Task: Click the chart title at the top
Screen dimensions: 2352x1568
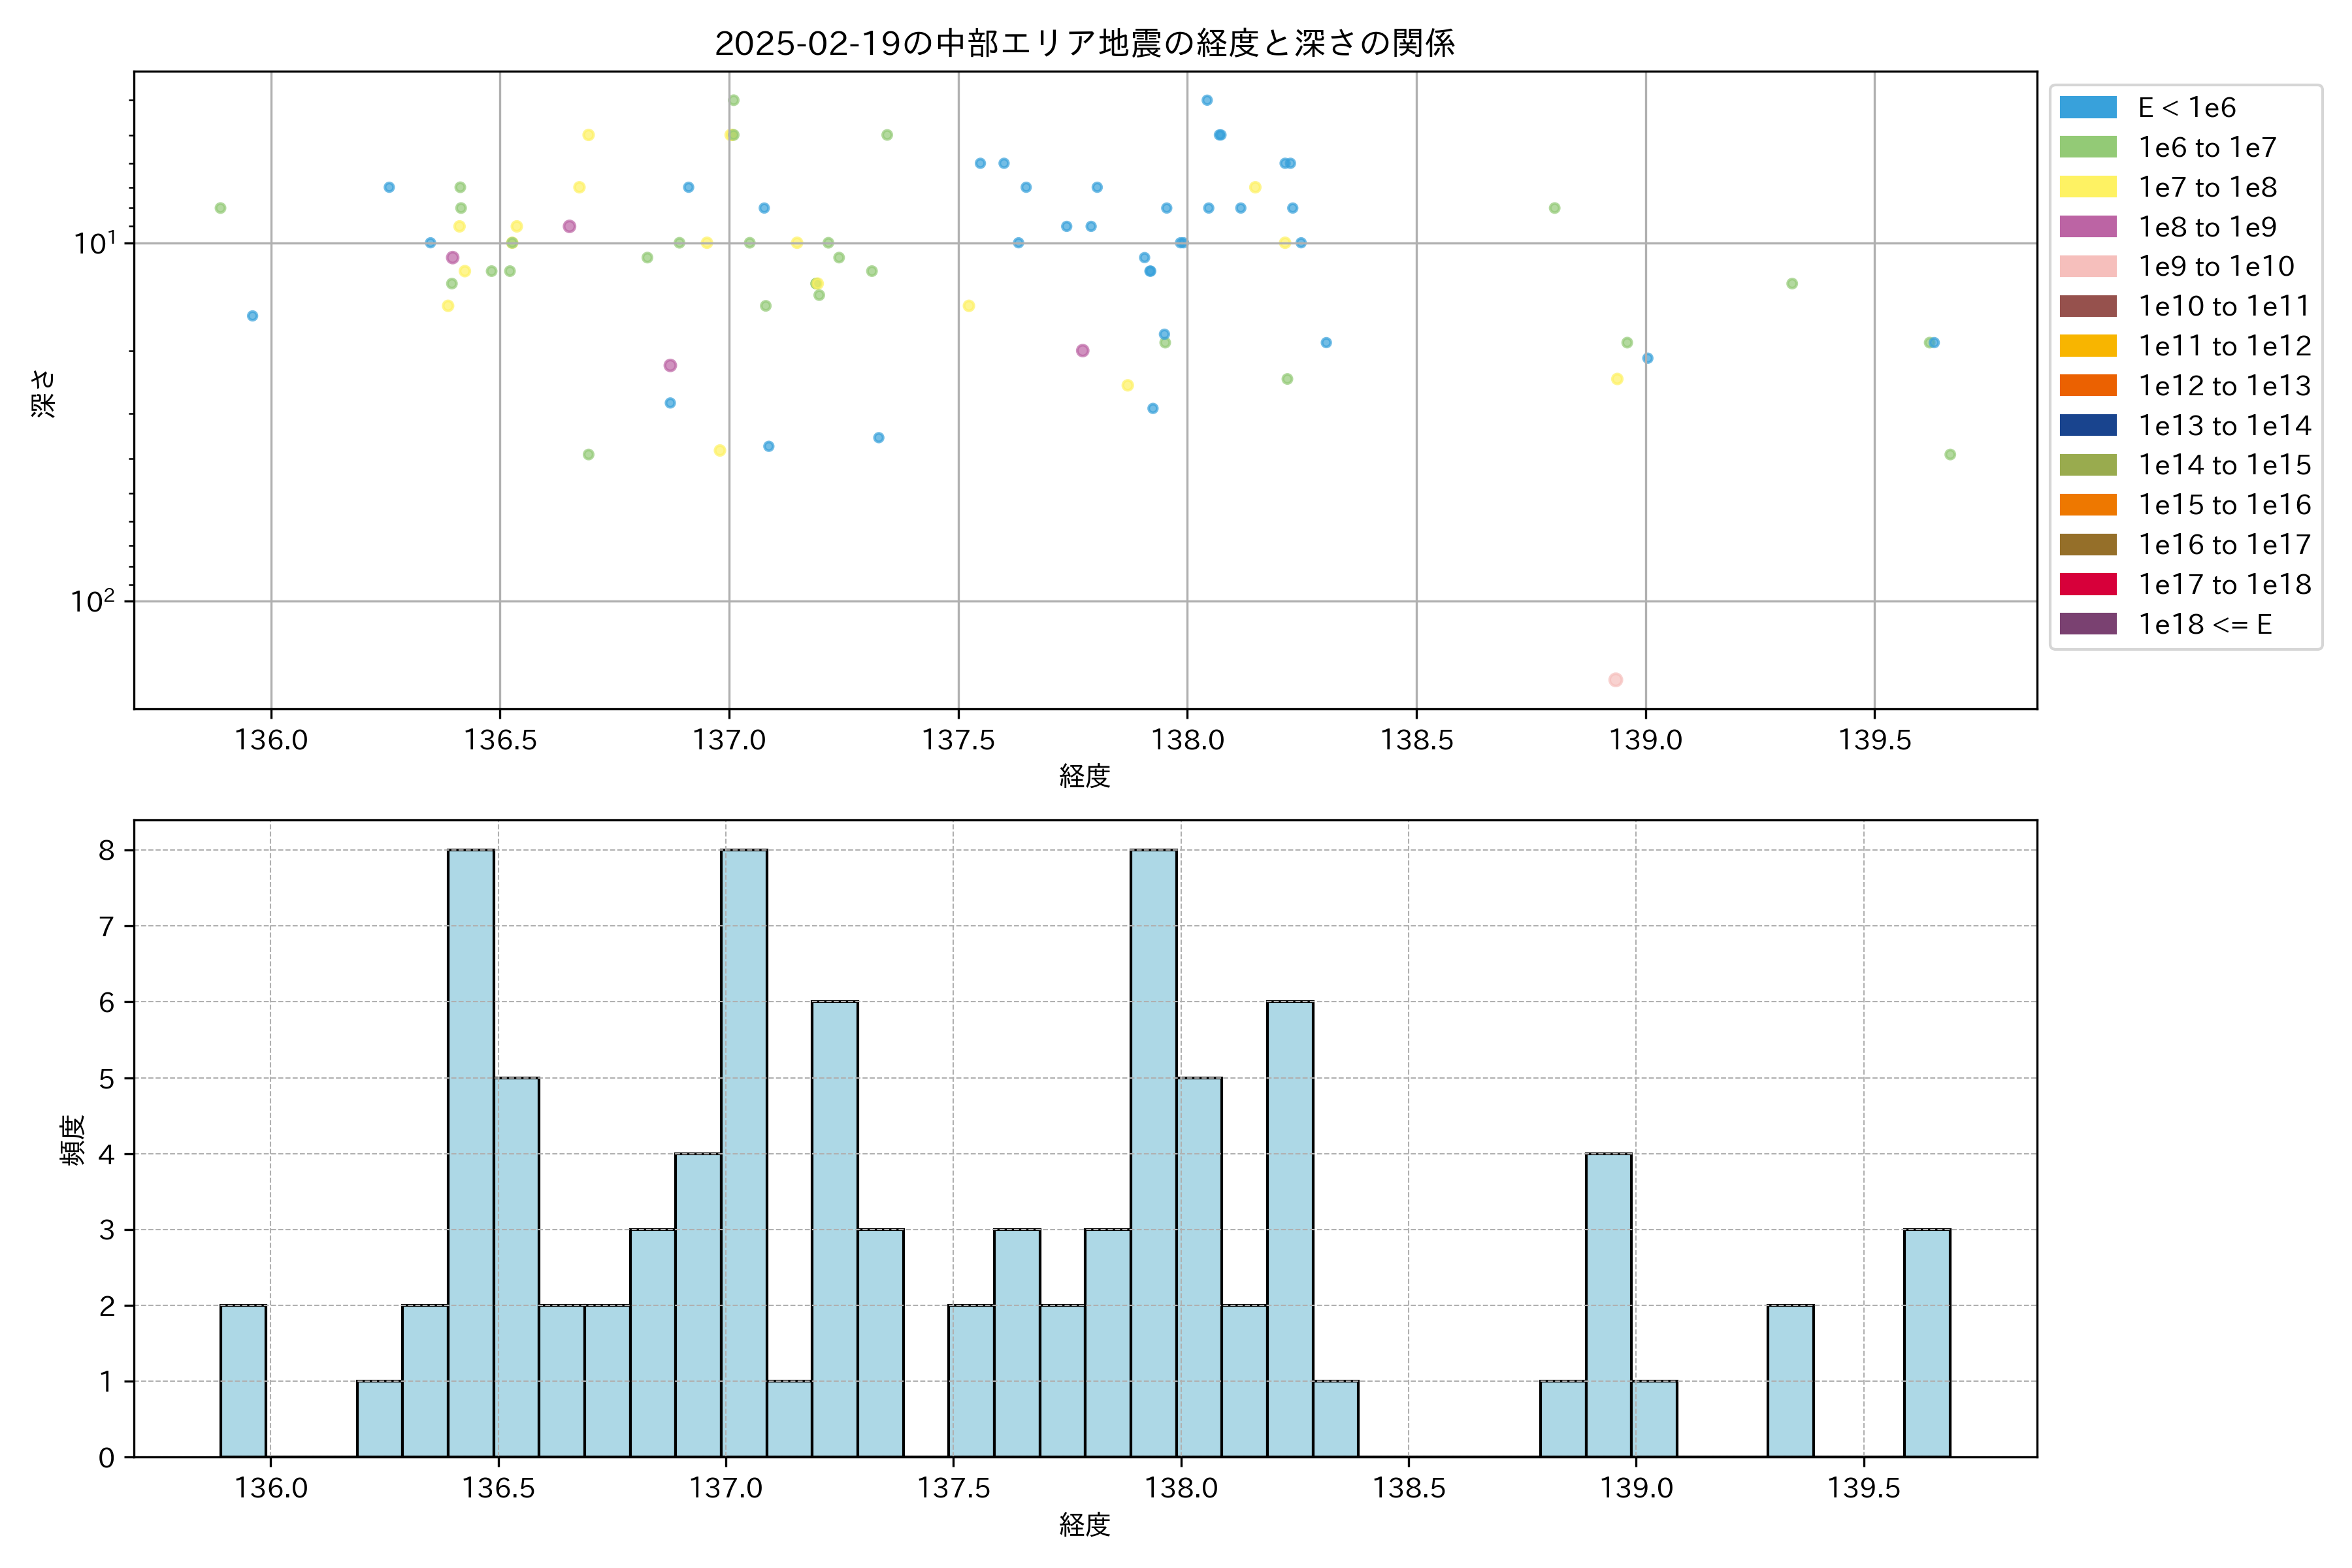Action: (x=1085, y=43)
